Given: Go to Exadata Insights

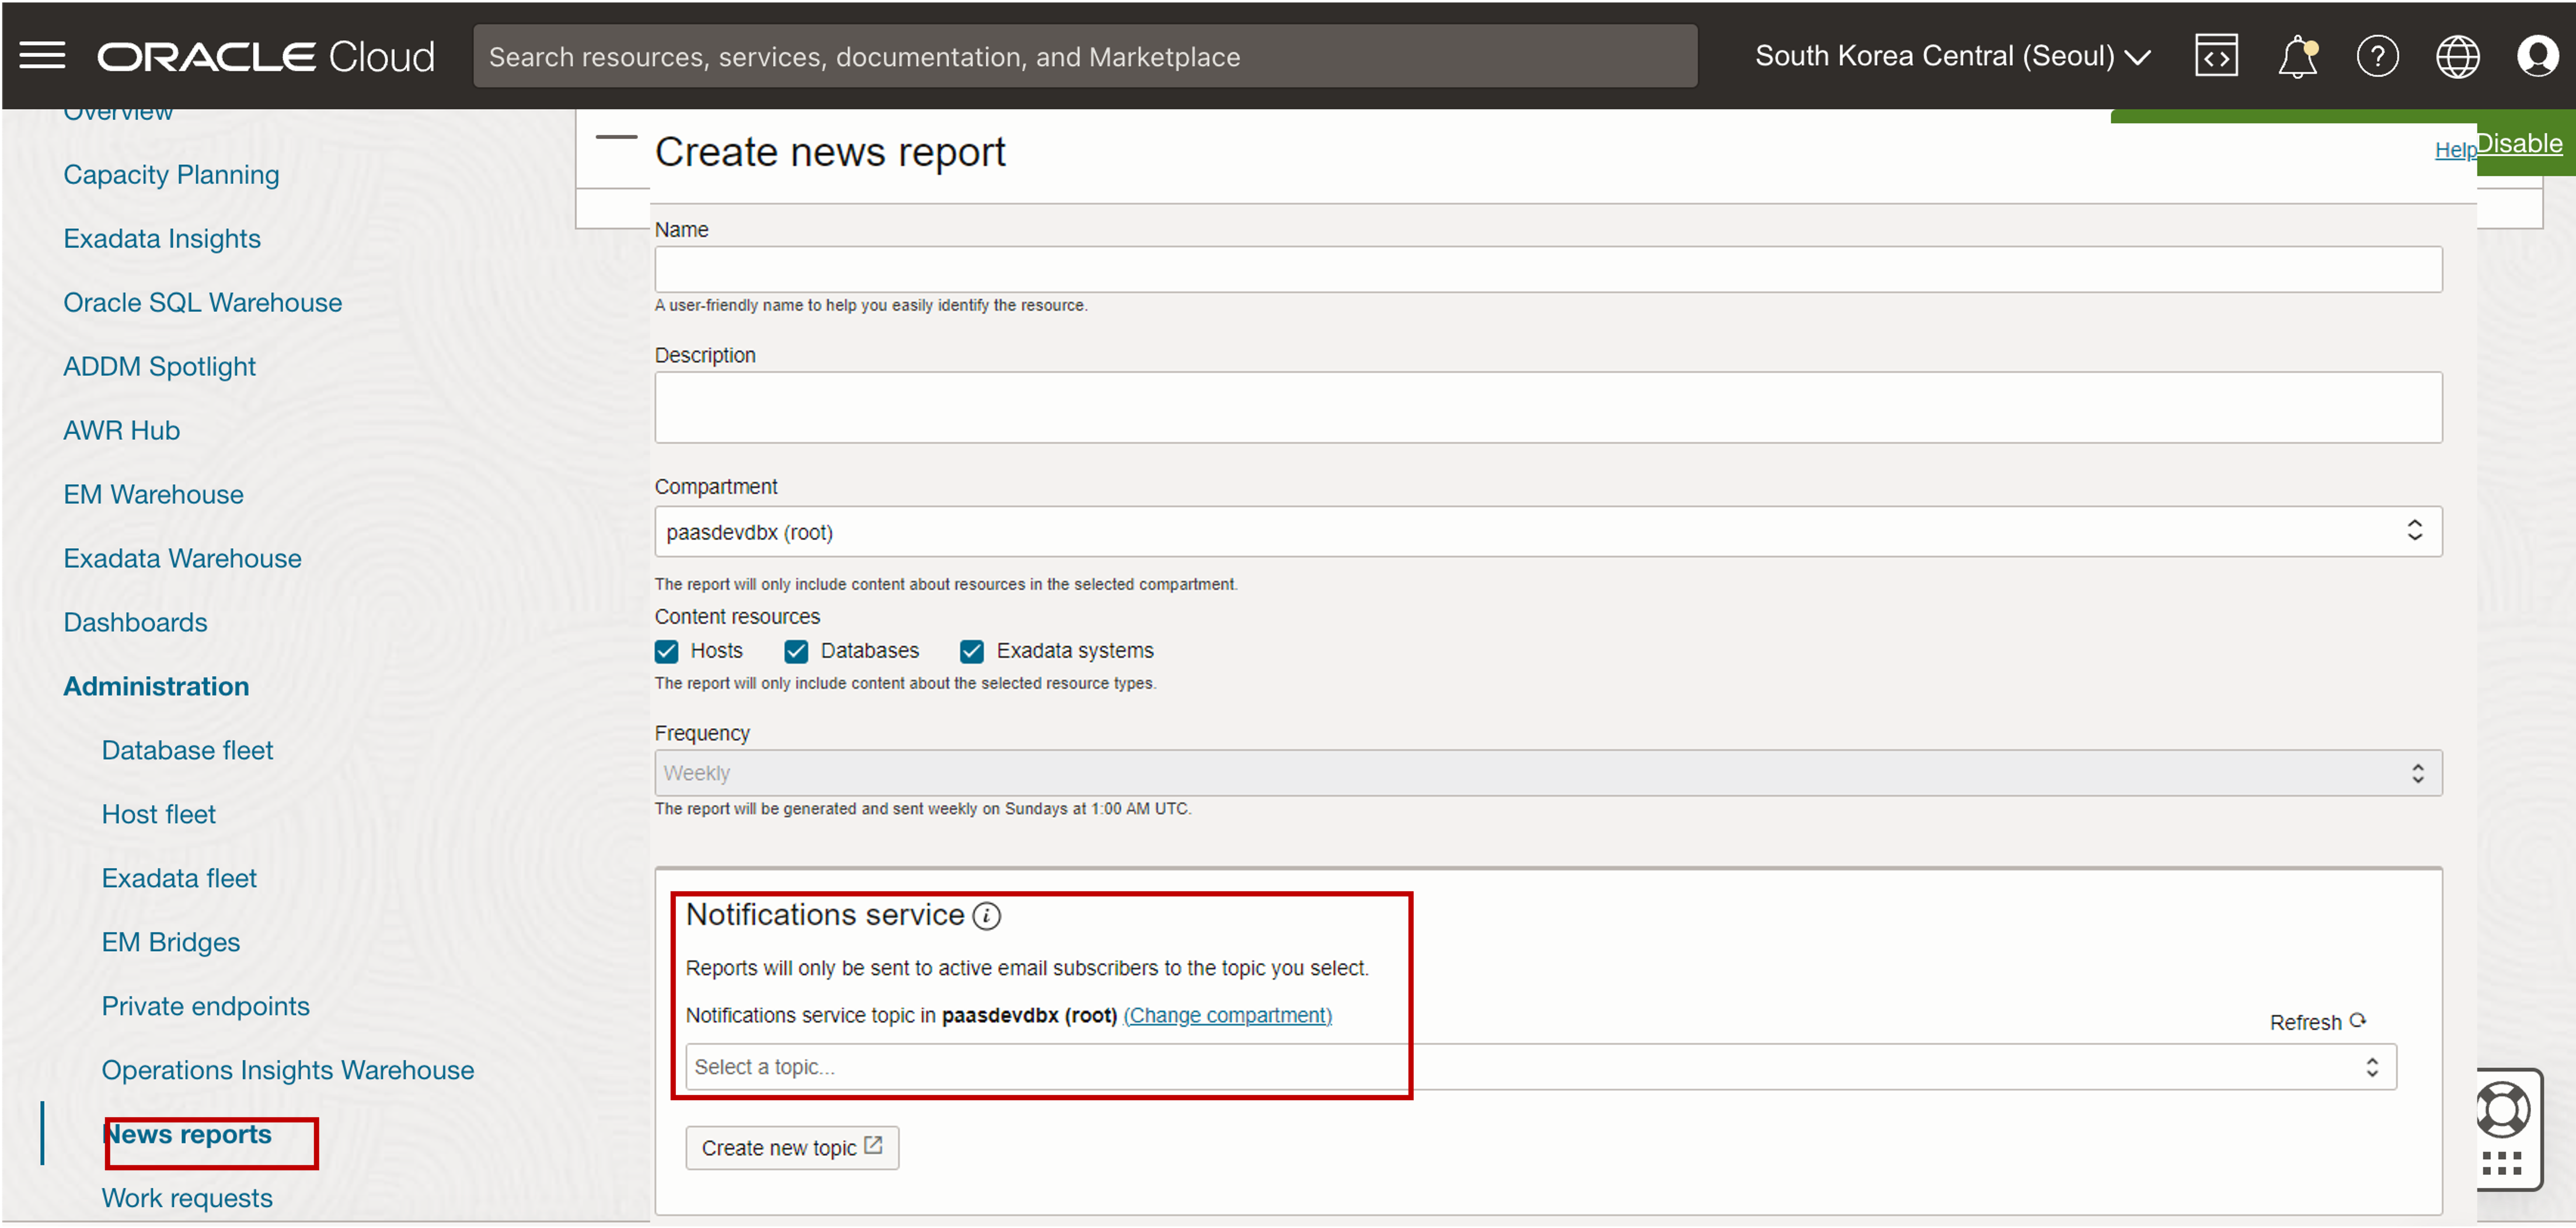Looking at the screenshot, I should [162, 239].
